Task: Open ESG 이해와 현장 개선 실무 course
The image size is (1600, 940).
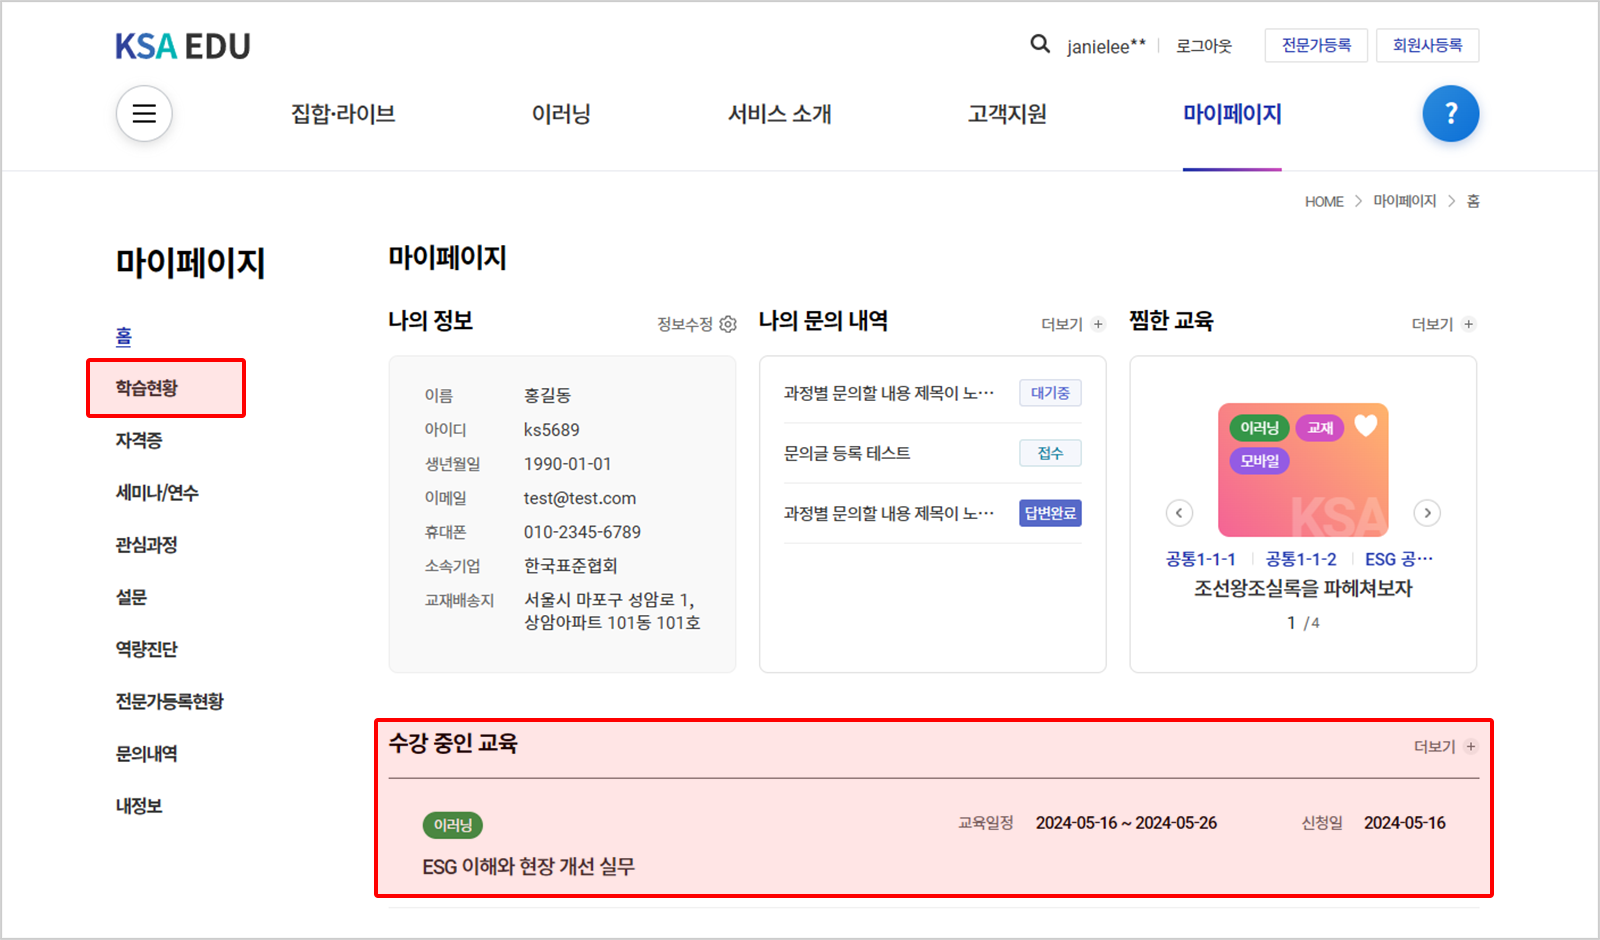Action: pos(528,866)
